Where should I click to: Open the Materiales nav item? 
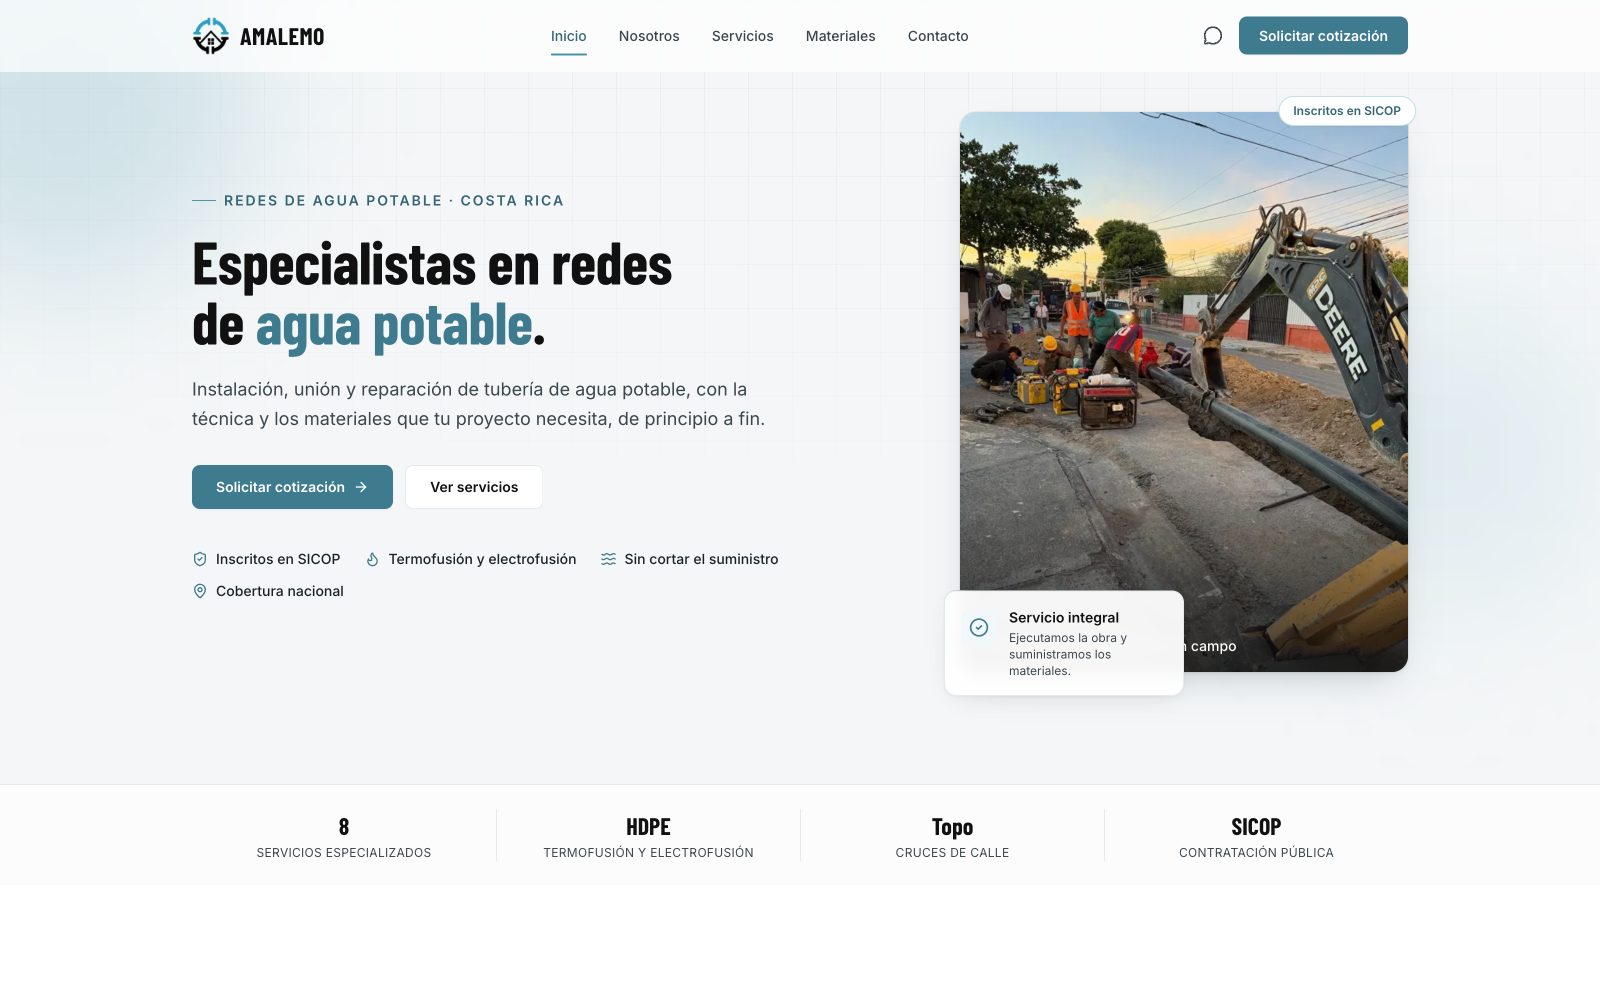841,36
